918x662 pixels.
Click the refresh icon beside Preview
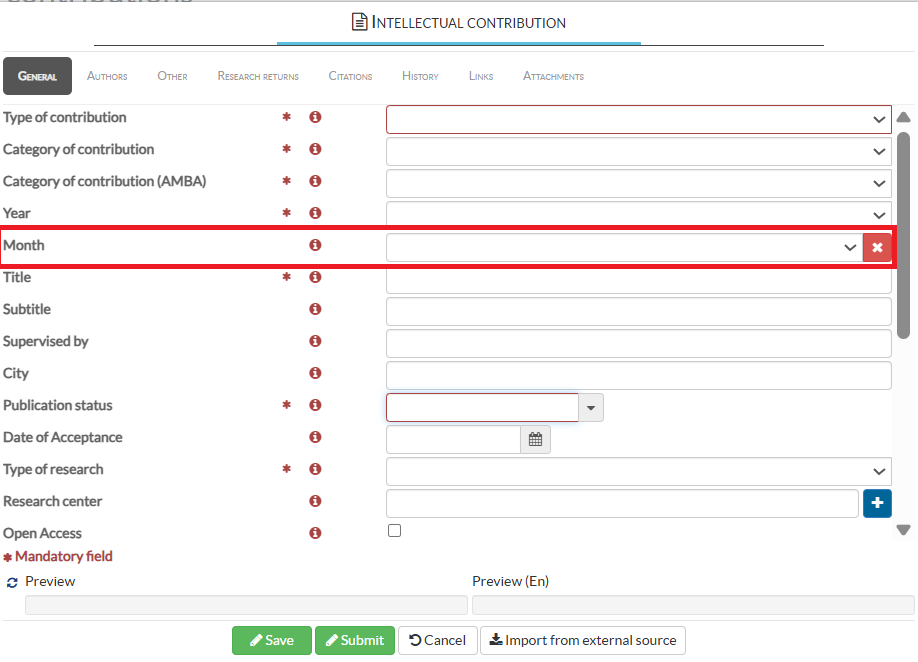(x=12, y=582)
